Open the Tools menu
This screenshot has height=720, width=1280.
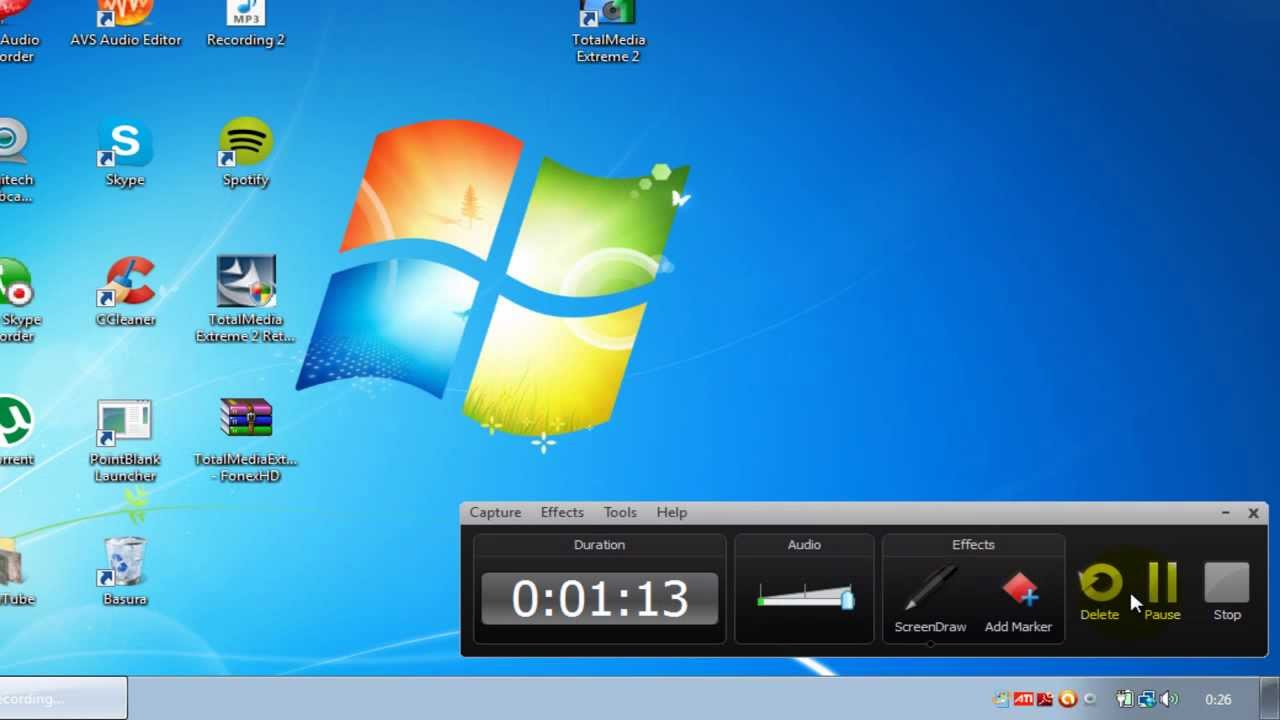[x=620, y=512]
